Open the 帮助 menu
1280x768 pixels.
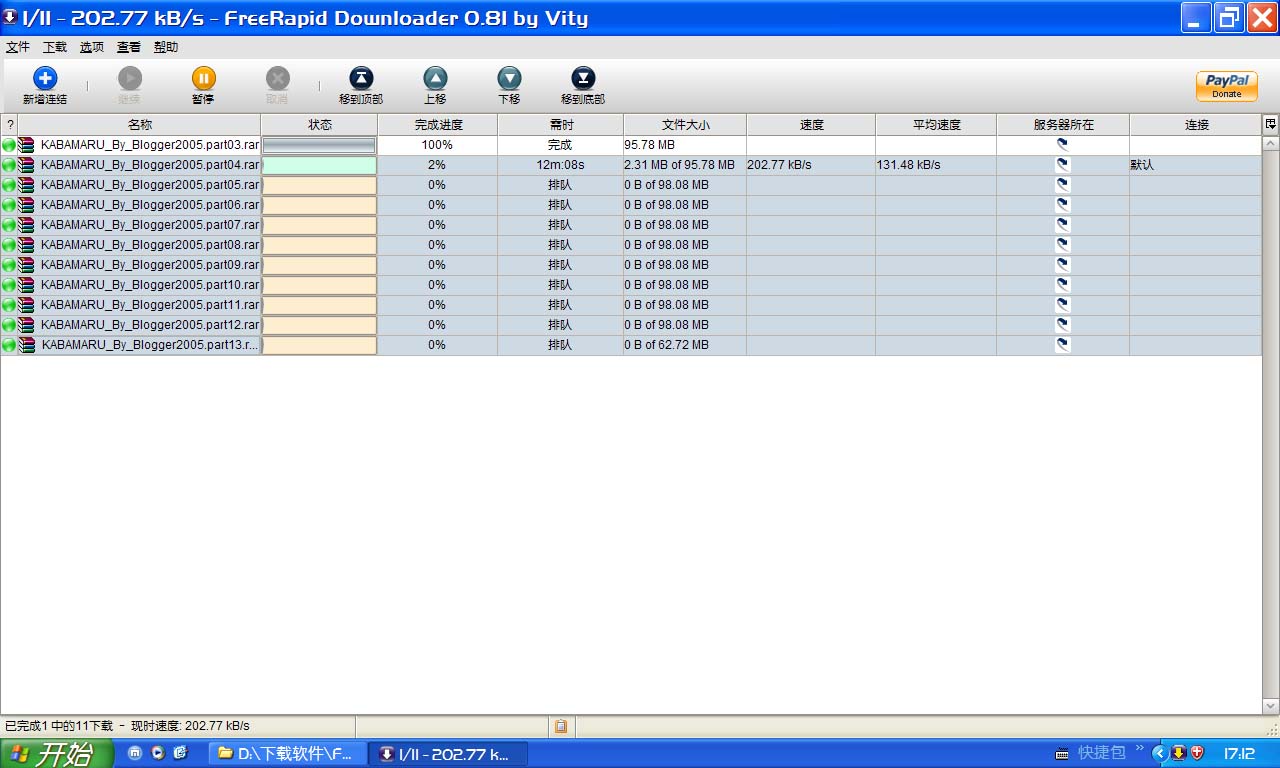coord(166,47)
